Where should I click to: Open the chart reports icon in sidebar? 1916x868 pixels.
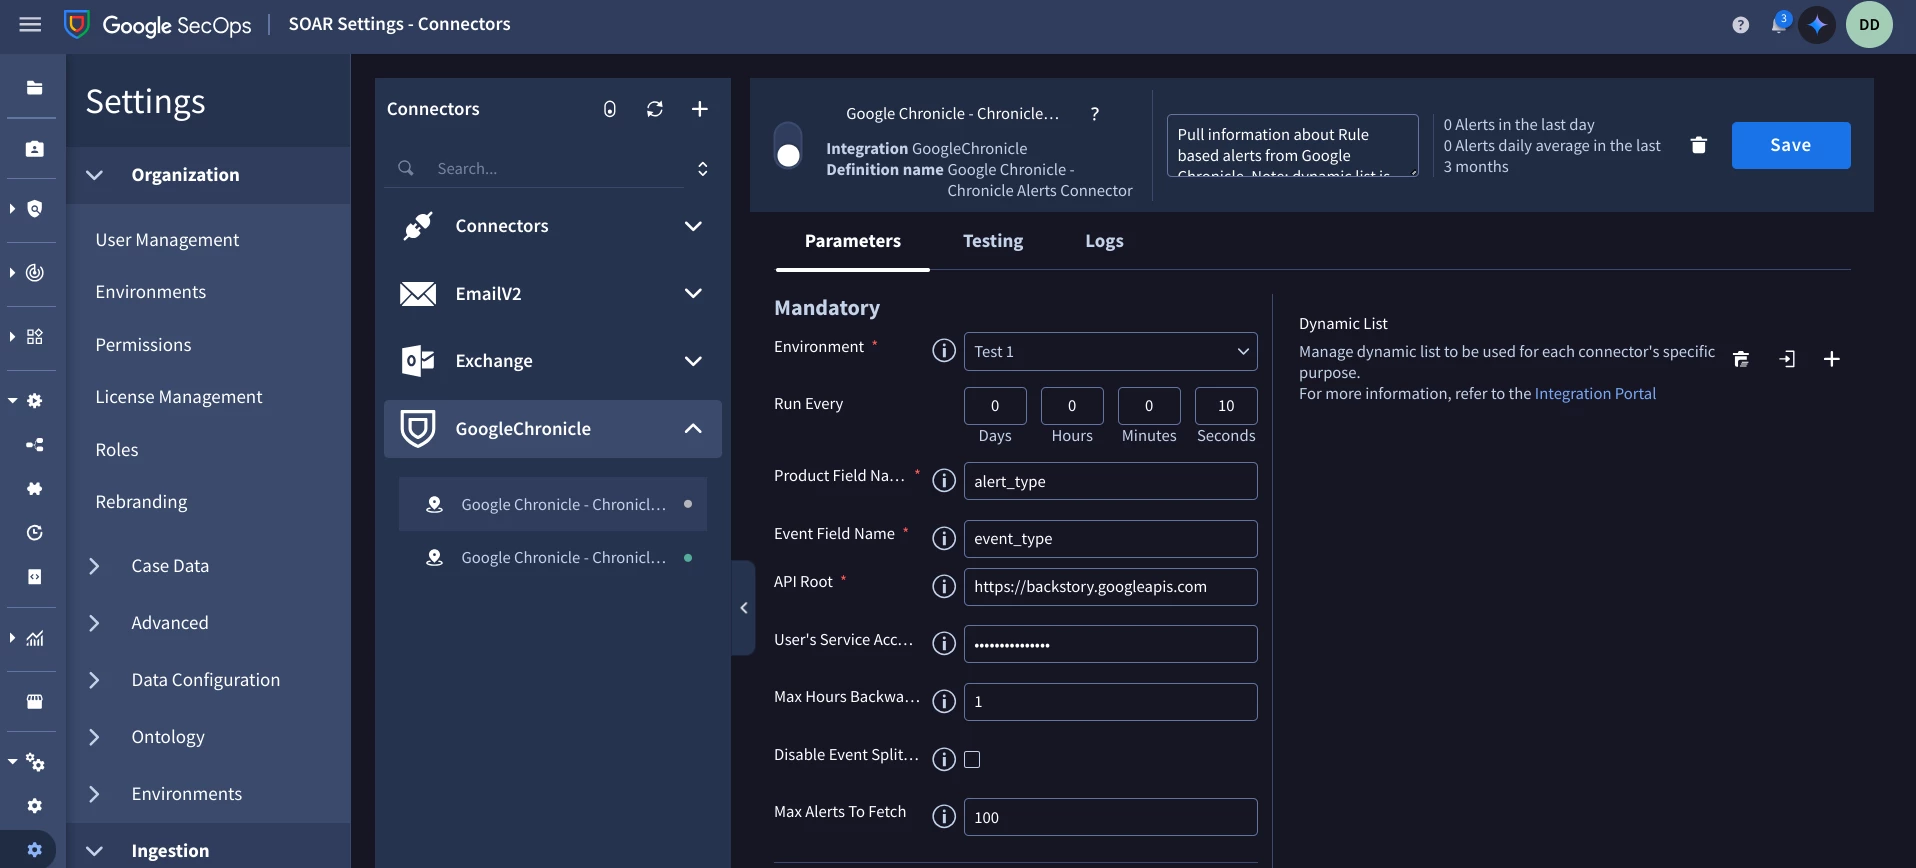click(34, 638)
